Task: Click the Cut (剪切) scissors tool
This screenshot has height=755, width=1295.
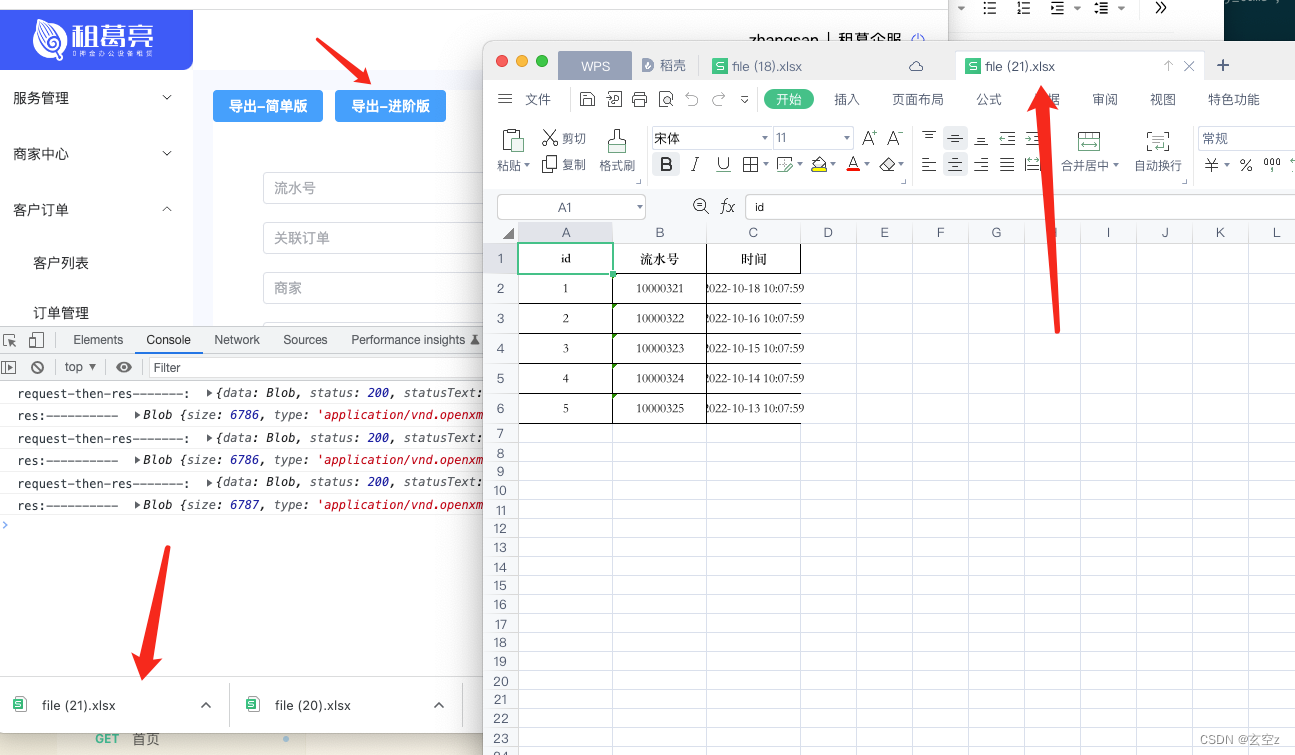Action: tap(564, 138)
